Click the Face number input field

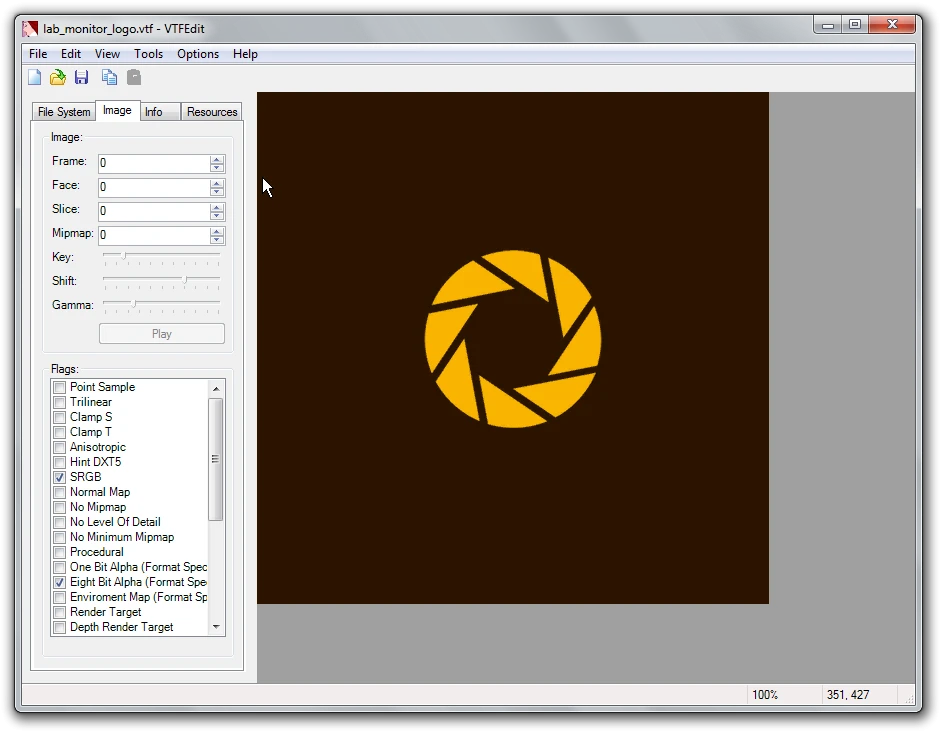(154, 188)
